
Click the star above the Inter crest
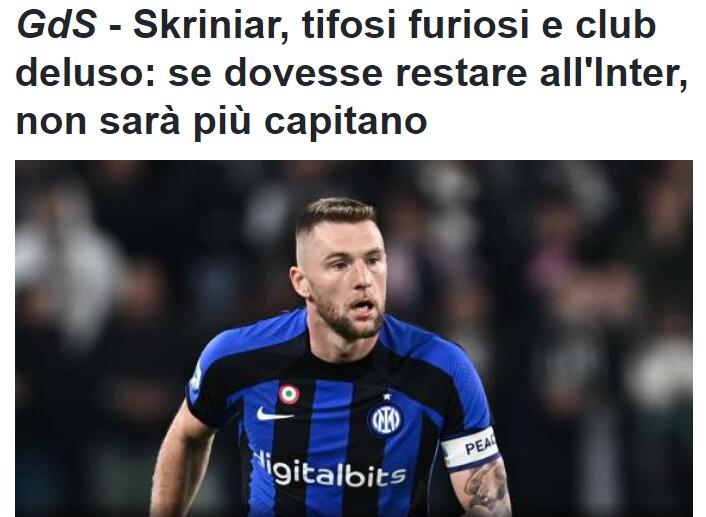coord(386,397)
